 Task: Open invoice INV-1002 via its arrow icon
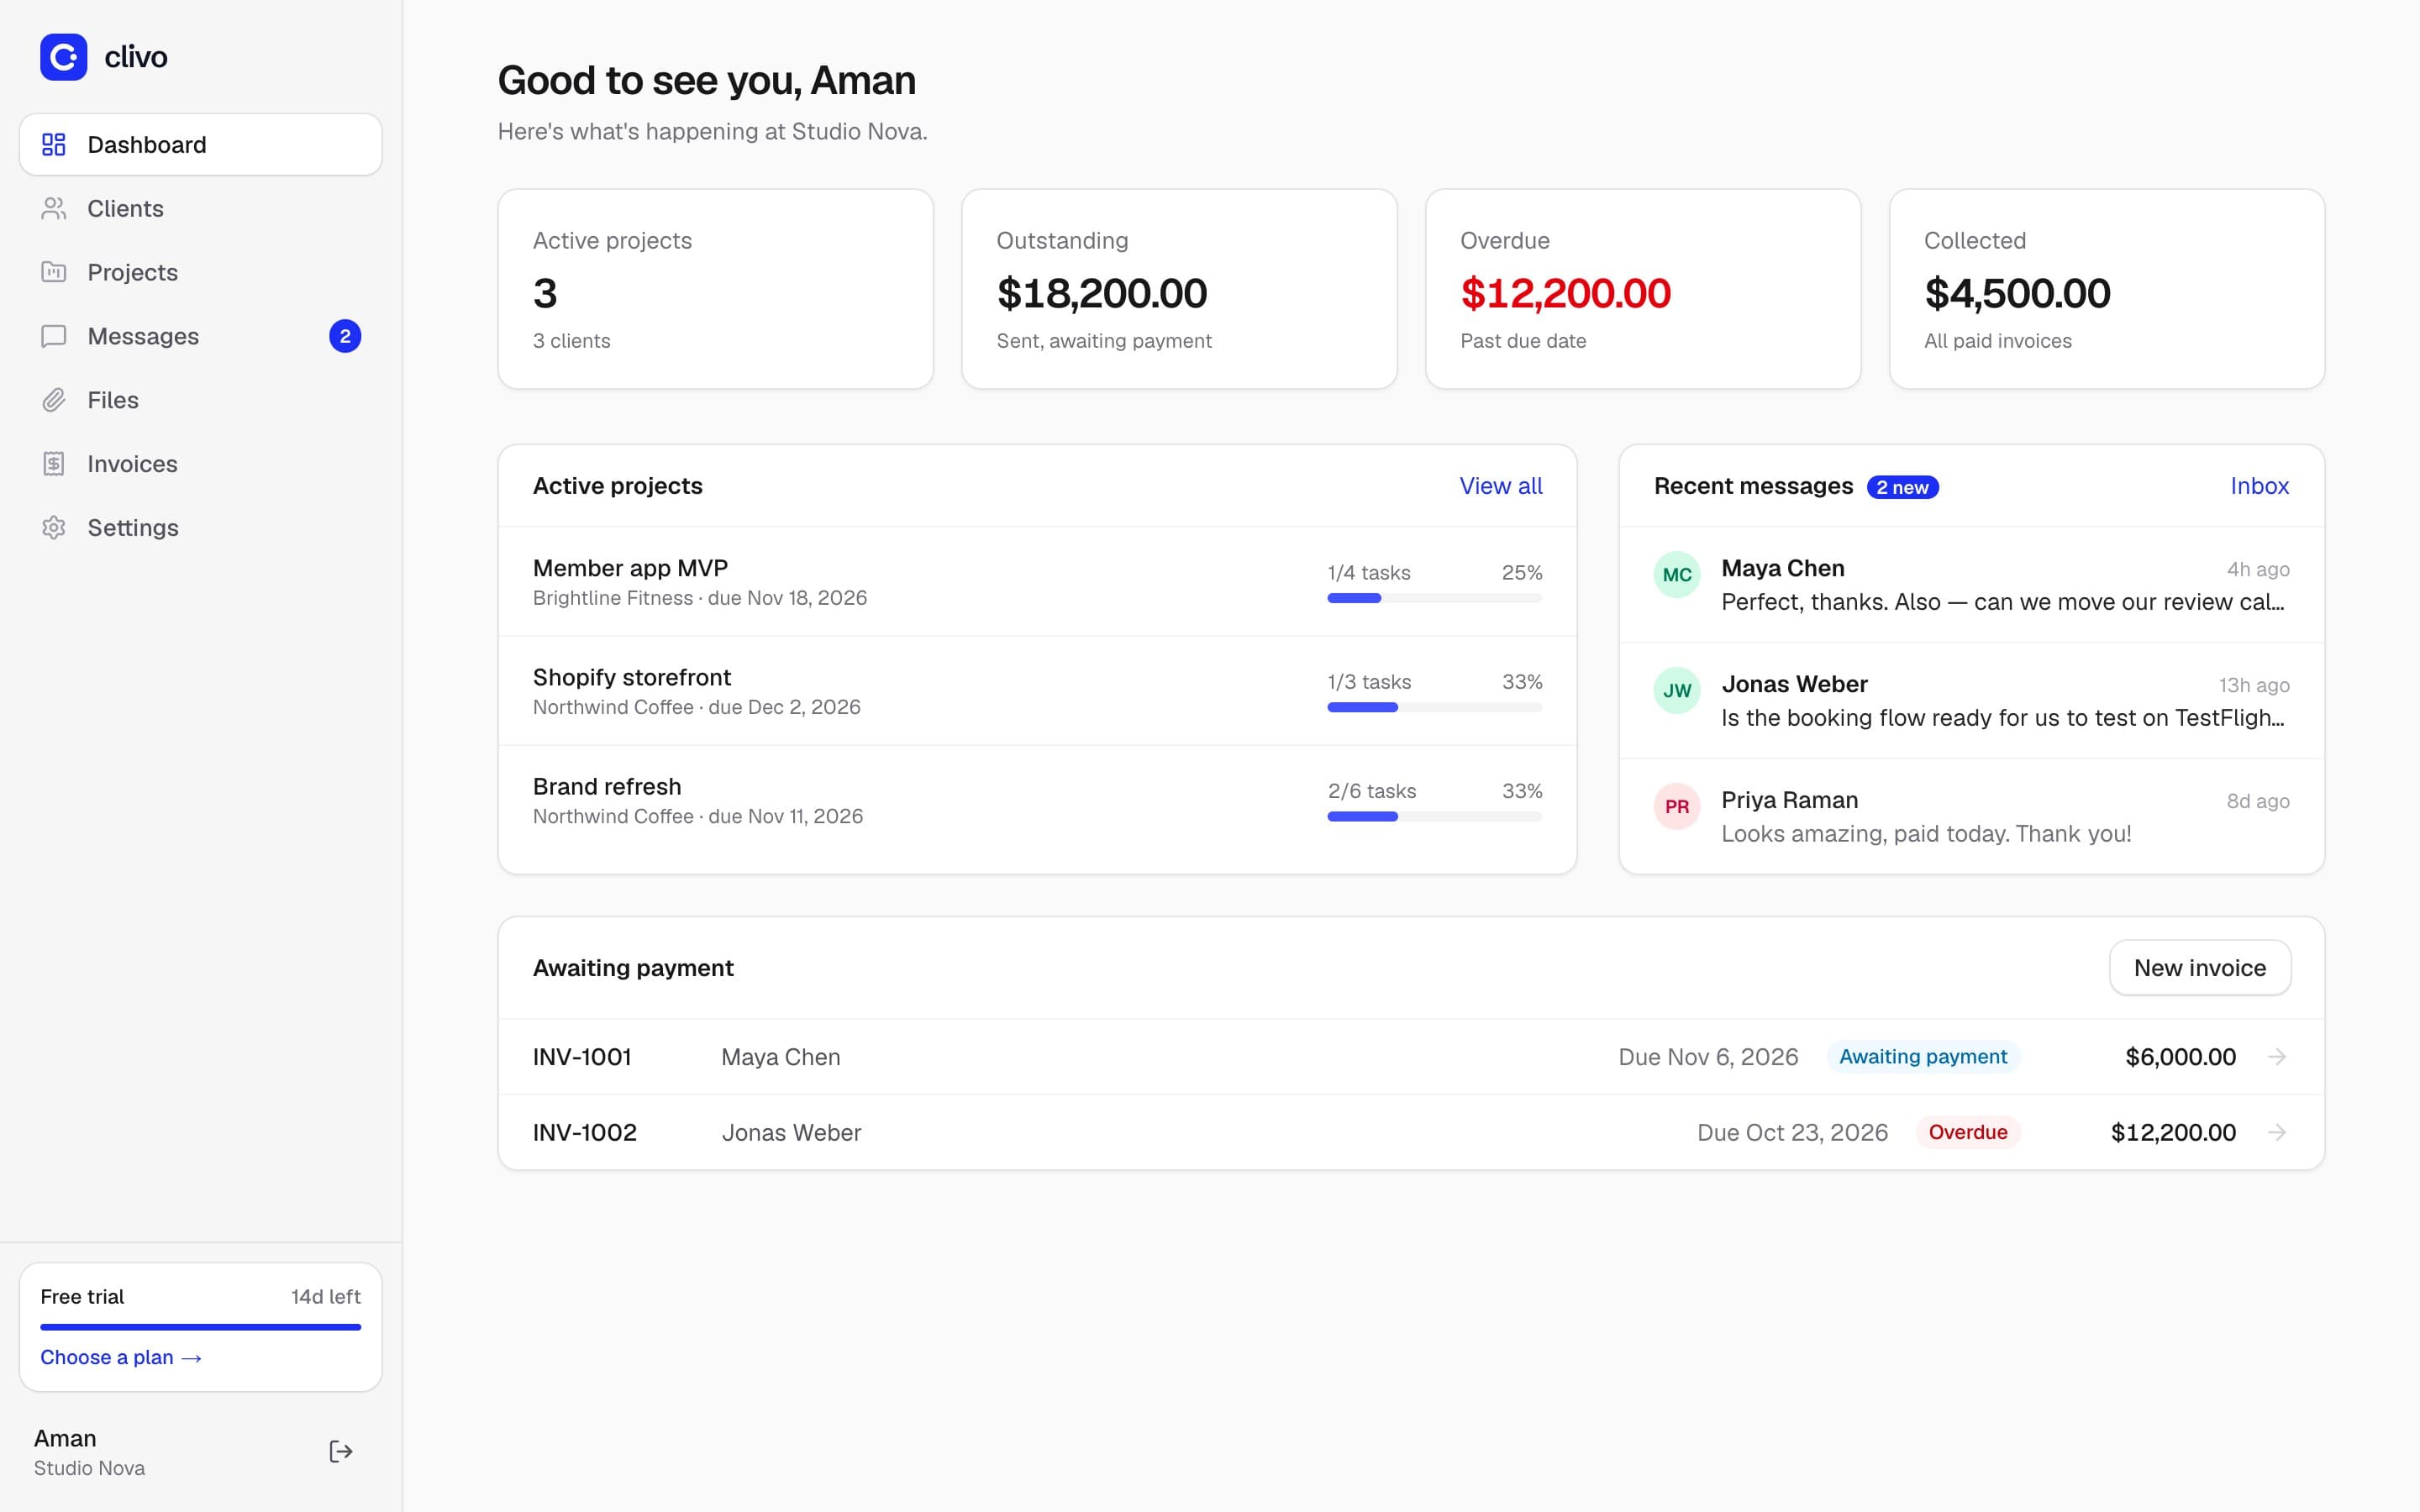tap(2277, 1132)
